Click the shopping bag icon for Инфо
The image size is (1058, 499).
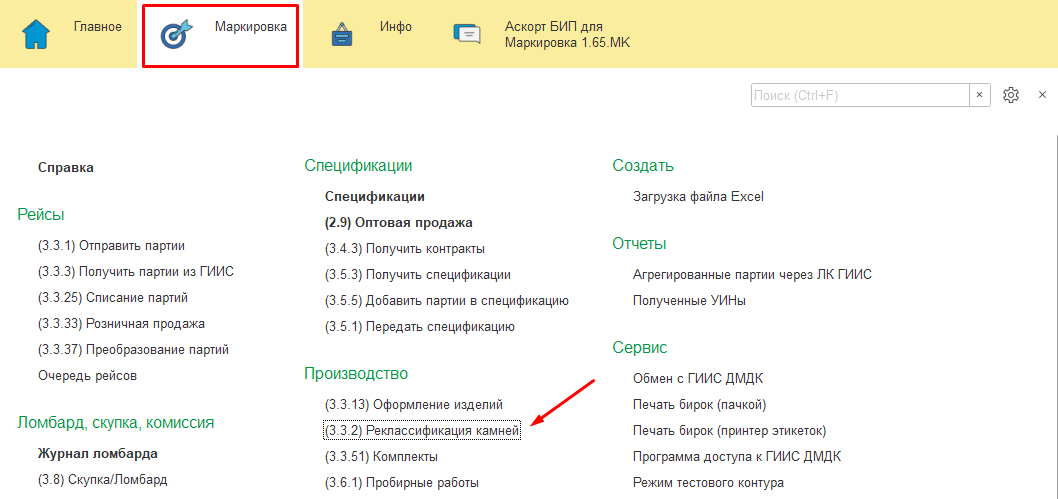pos(343,34)
